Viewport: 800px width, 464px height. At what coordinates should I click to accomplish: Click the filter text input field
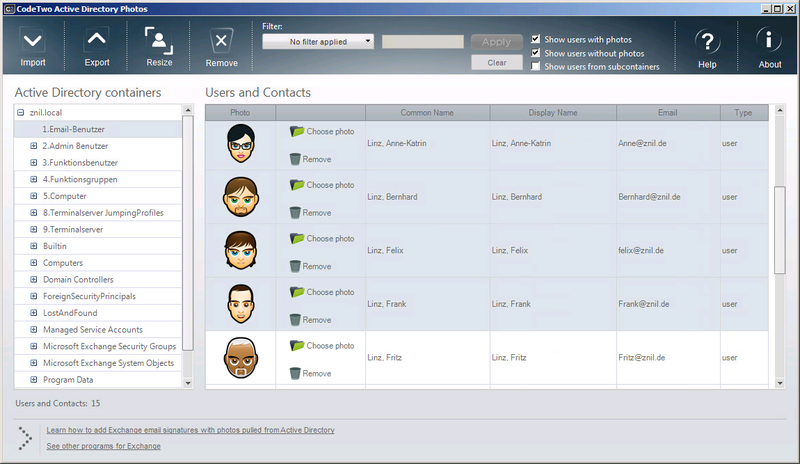(x=422, y=42)
